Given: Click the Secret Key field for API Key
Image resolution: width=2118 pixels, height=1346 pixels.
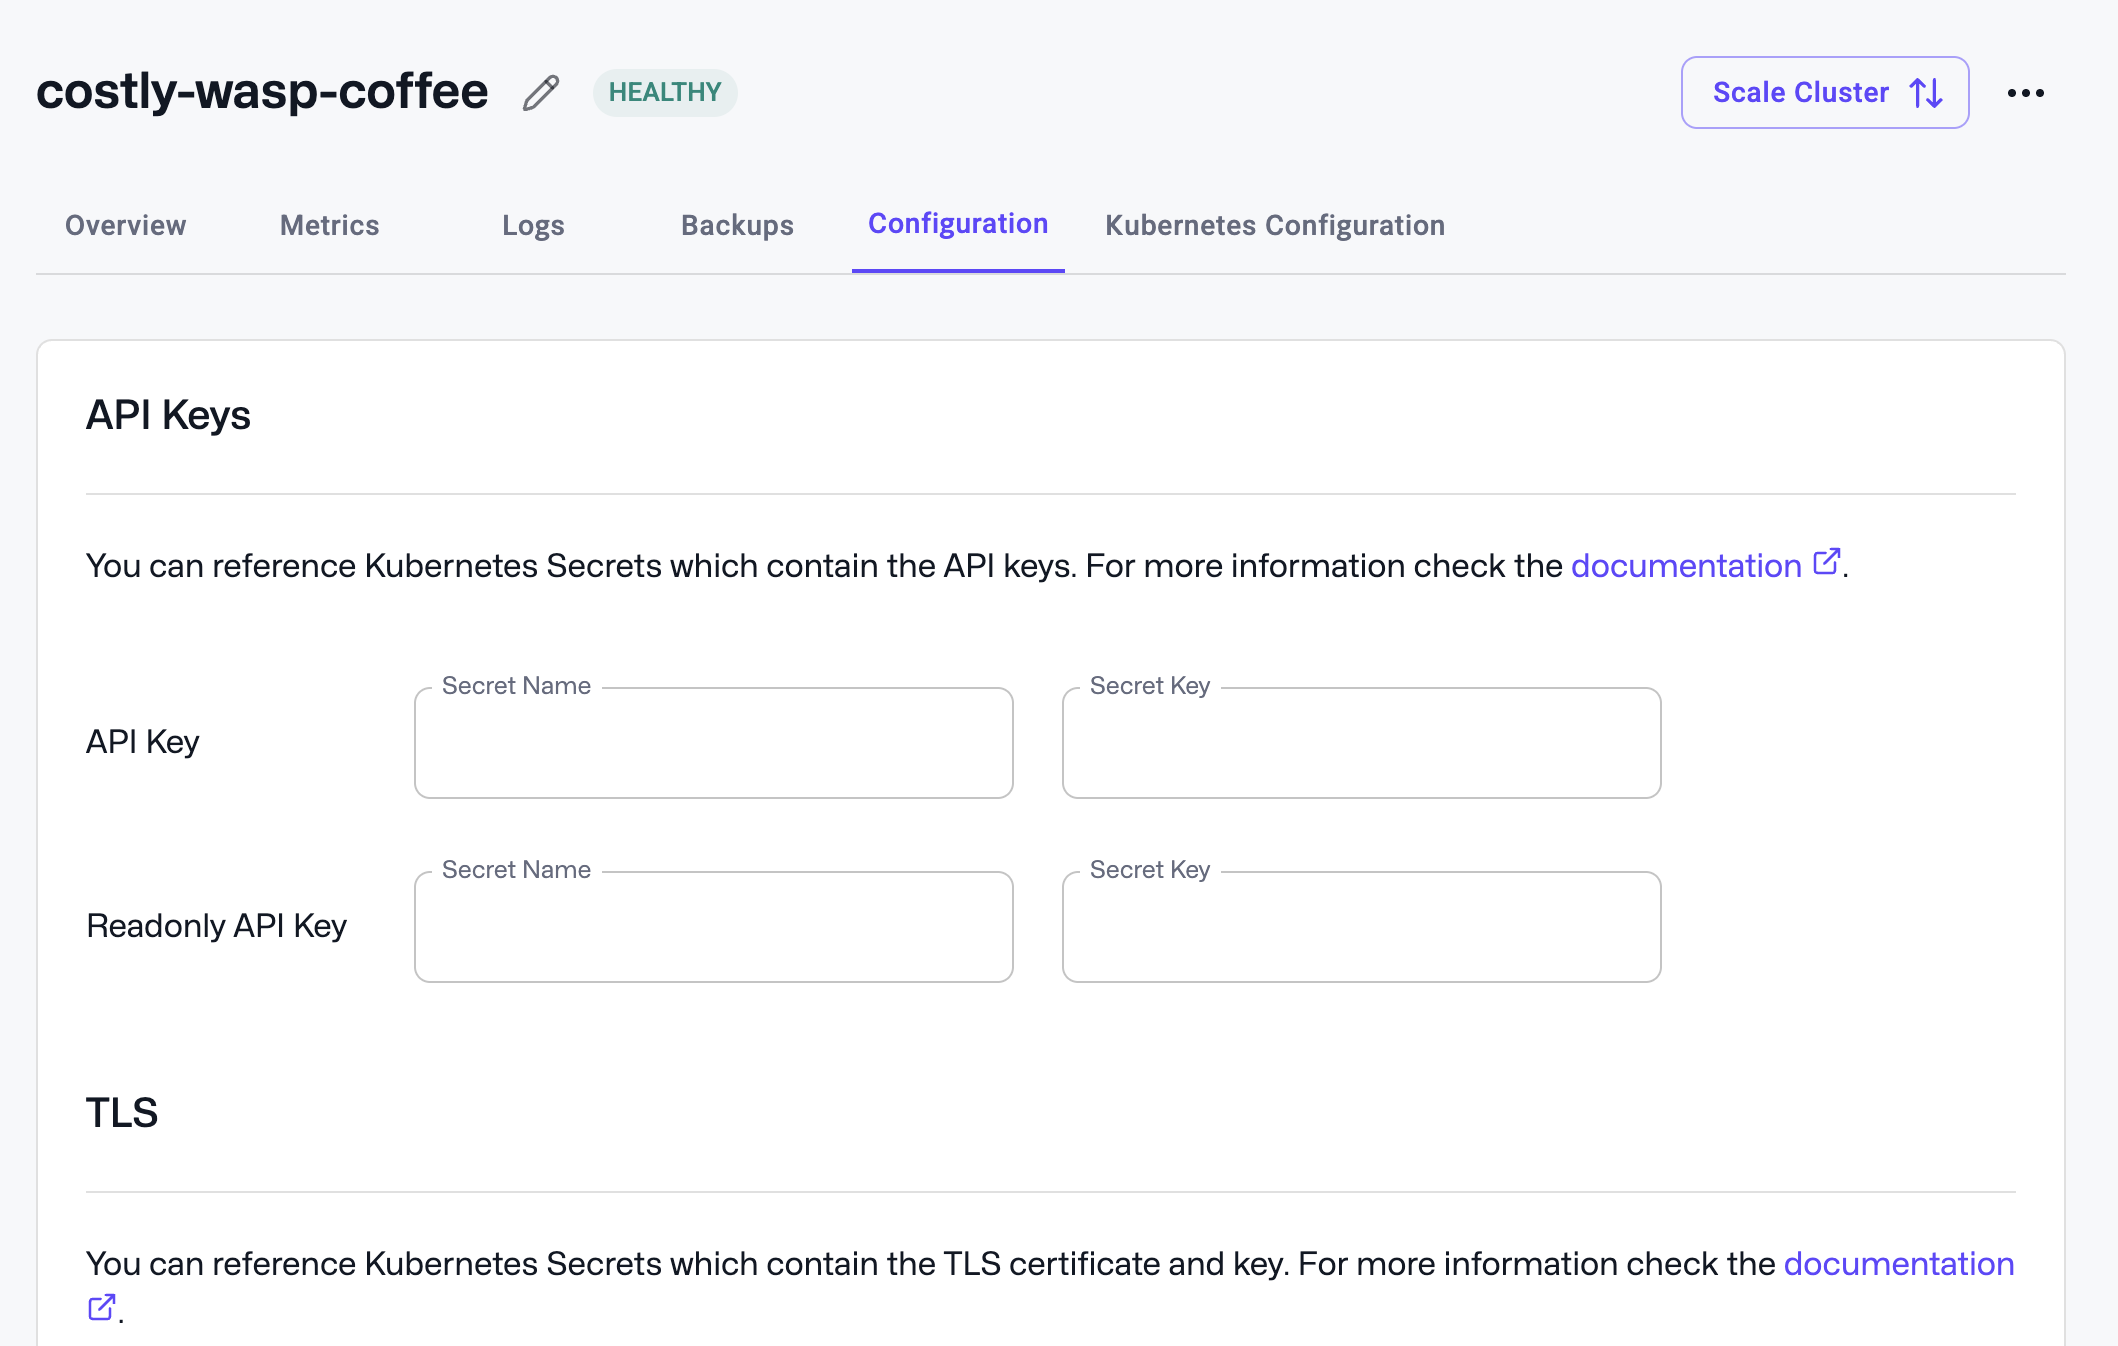Looking at the screenshot, I should [1361, 742].
